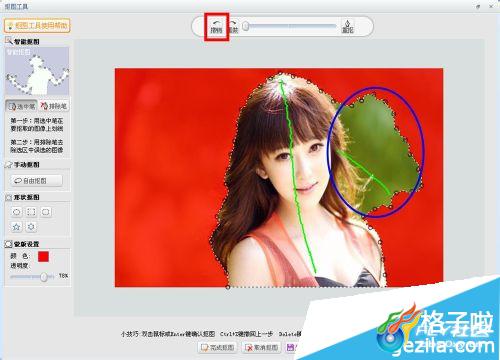Open the 抠图工具使用帮助 help button

[37, 26]
